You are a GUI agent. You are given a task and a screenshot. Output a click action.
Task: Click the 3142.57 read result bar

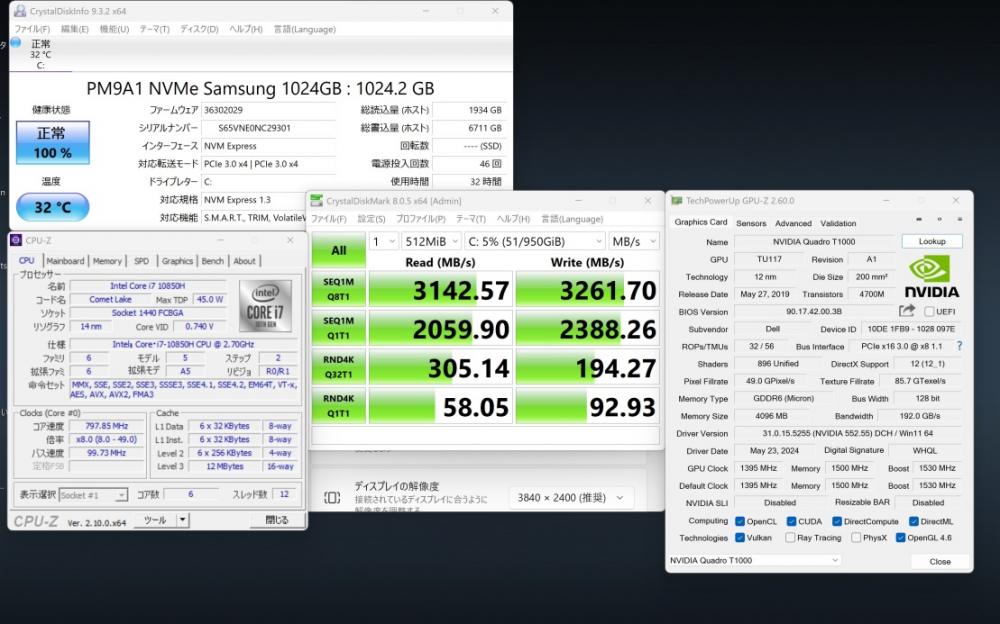pos(441,290)
